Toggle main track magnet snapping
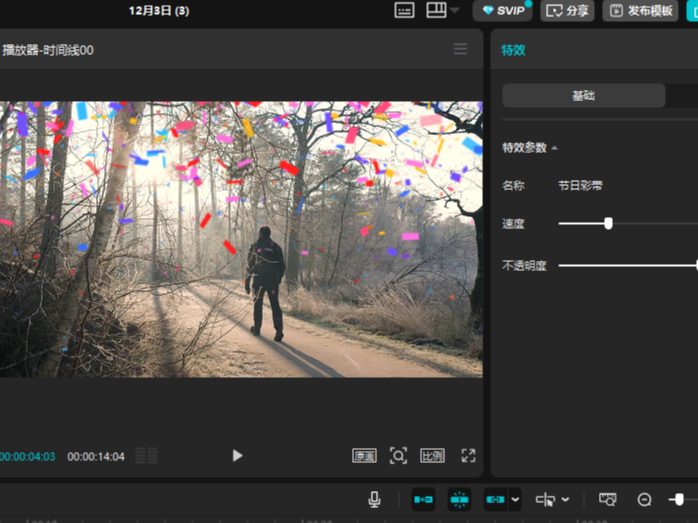698x523 pixels. tap(423, 499)
